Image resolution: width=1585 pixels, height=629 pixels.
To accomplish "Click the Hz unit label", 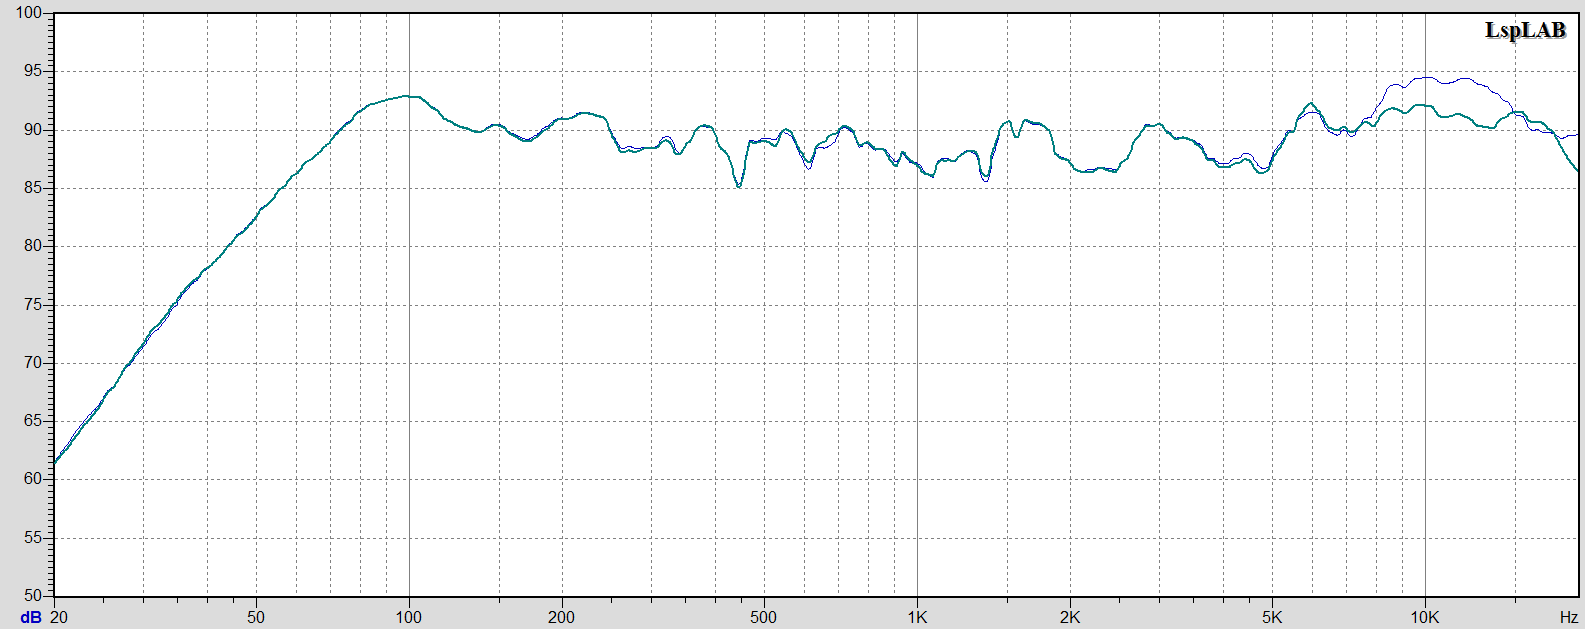I will click(1569, 617).
